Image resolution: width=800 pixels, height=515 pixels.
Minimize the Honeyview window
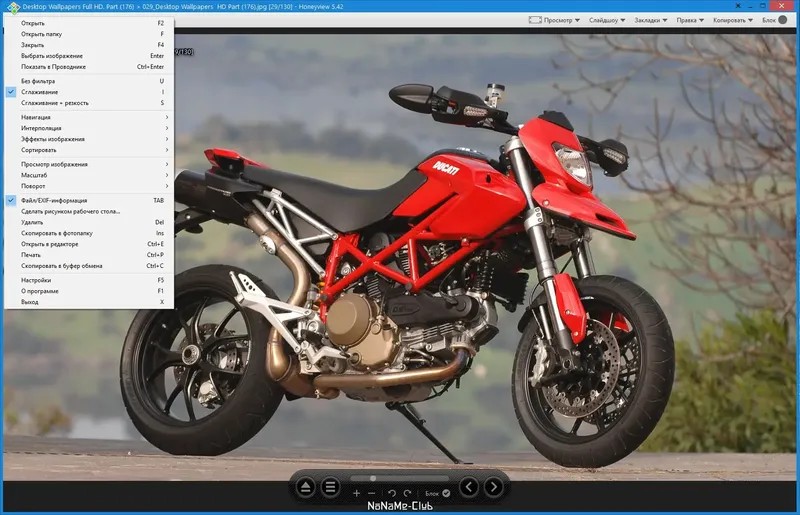pyautogui.click(x=751, y=6)
